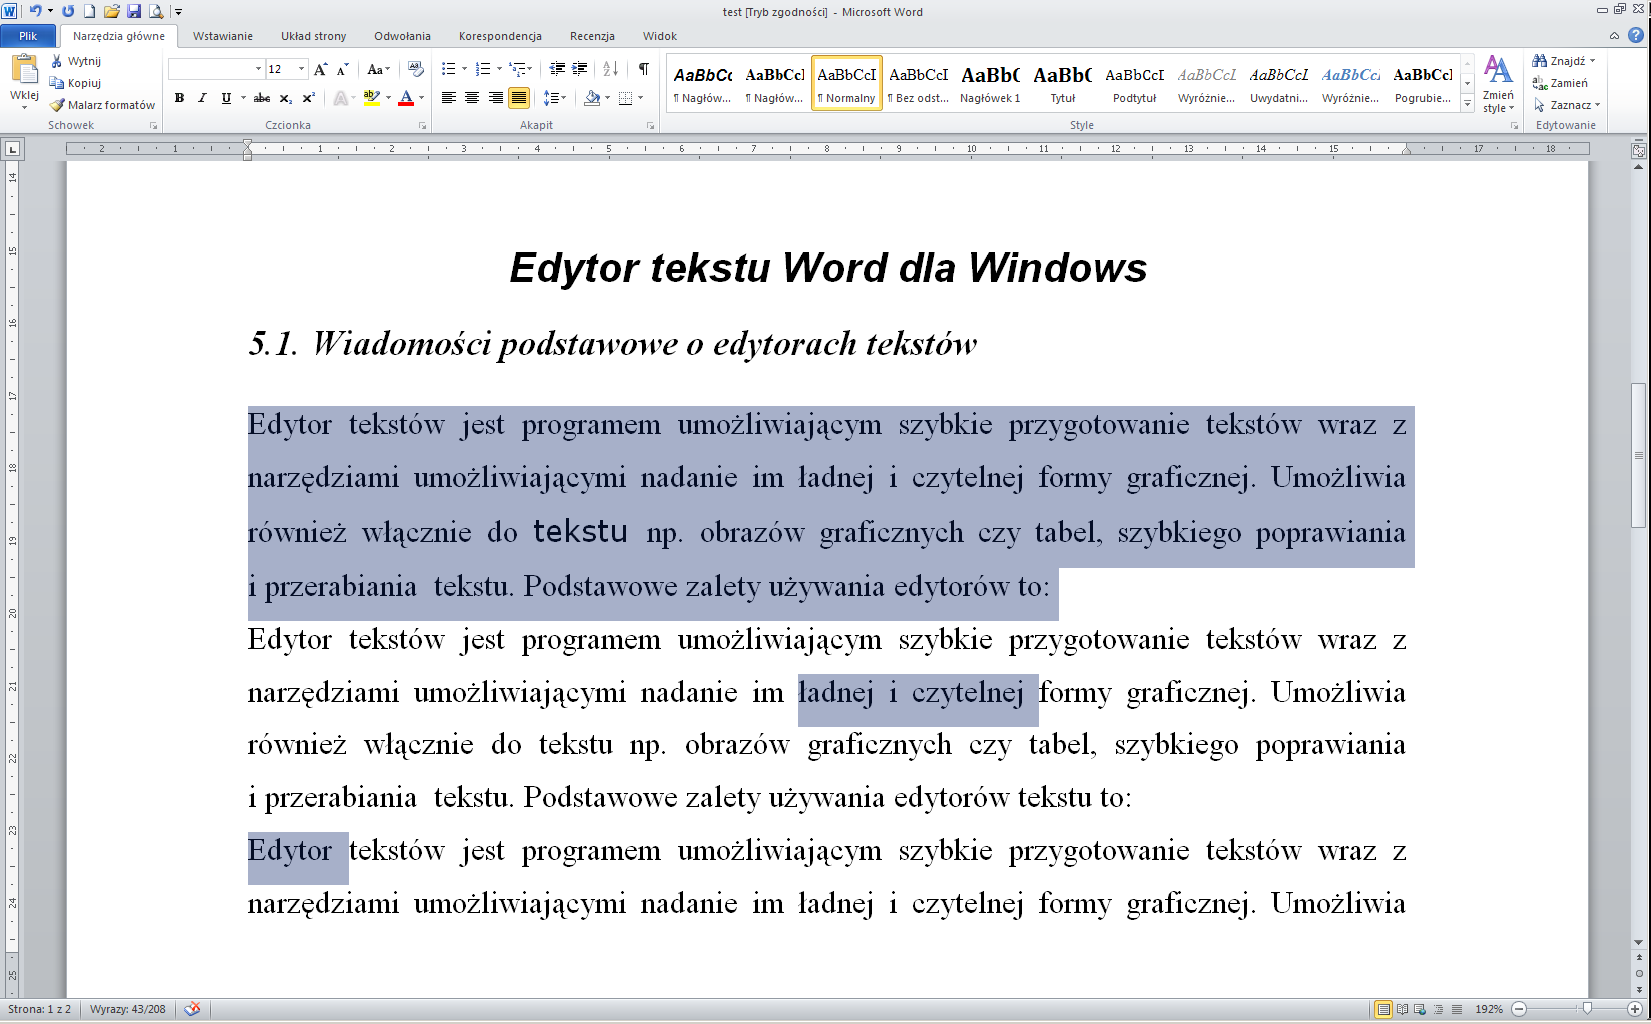Increase the font size with the grow-font icon
This screenshot has width=1651, height=1024.
coord(320,69)
